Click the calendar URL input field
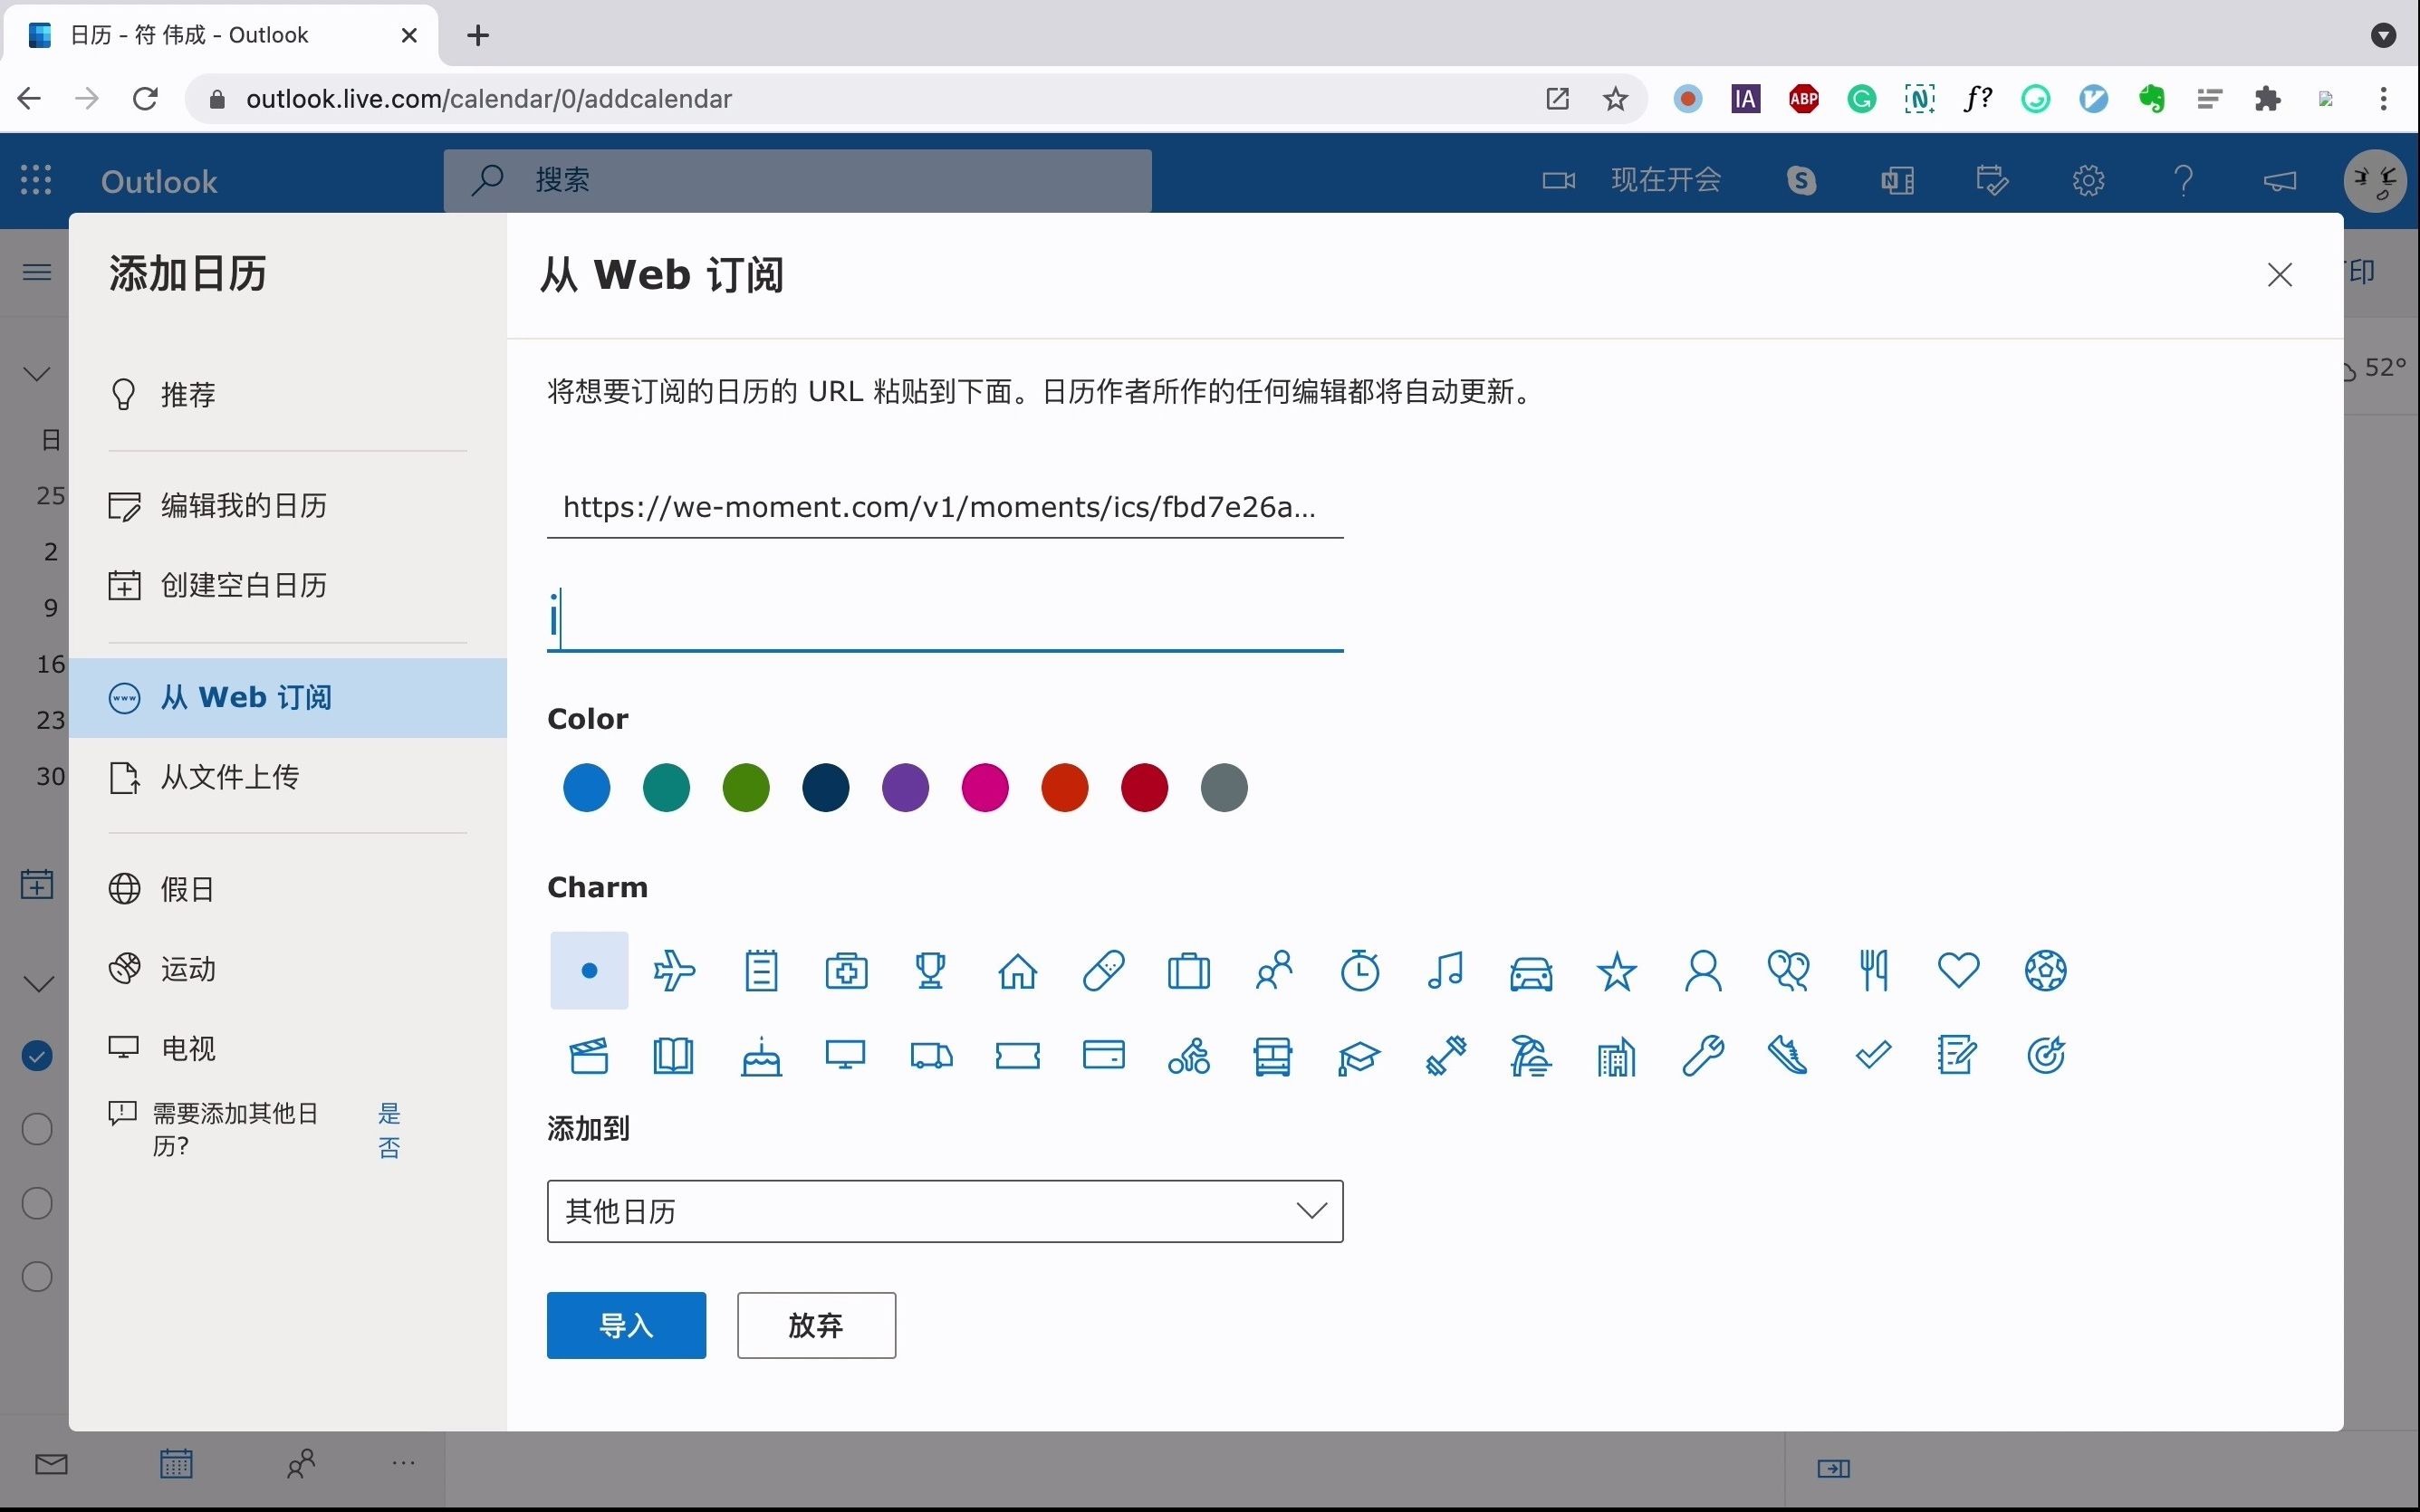Viewport: 2420px width, 1512px height. [945, 507]
